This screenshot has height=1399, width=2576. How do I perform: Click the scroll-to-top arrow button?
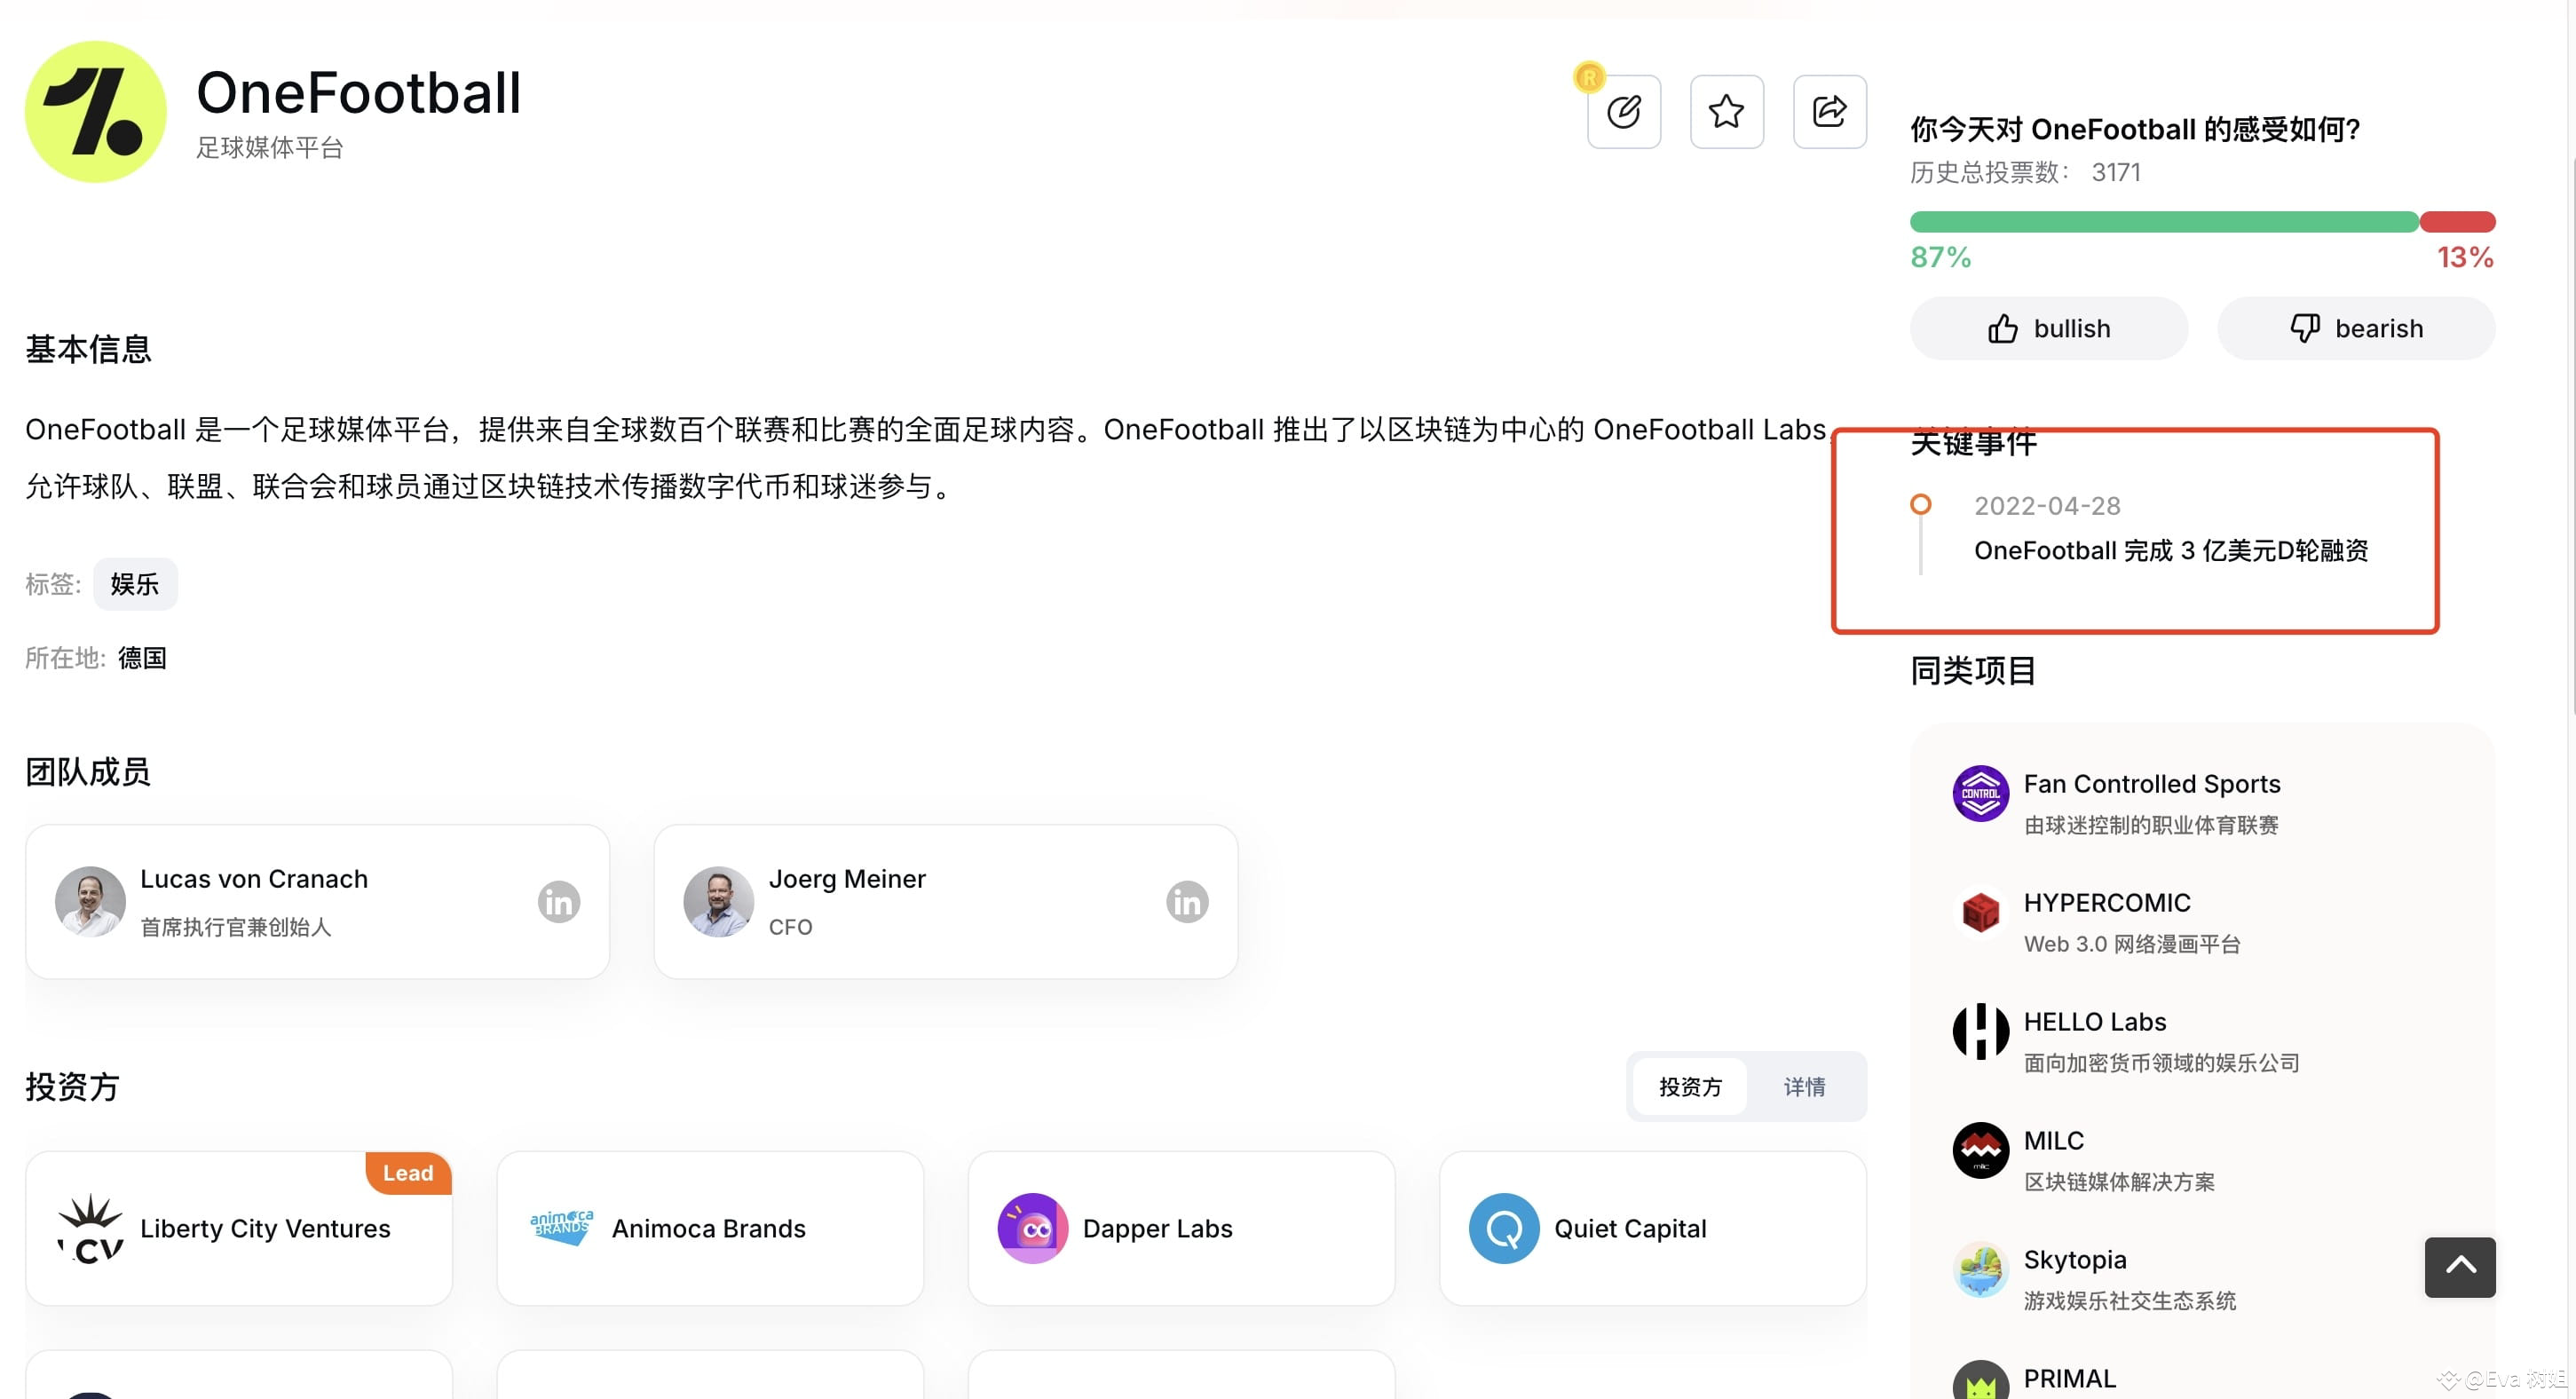click(2460, 1267)
